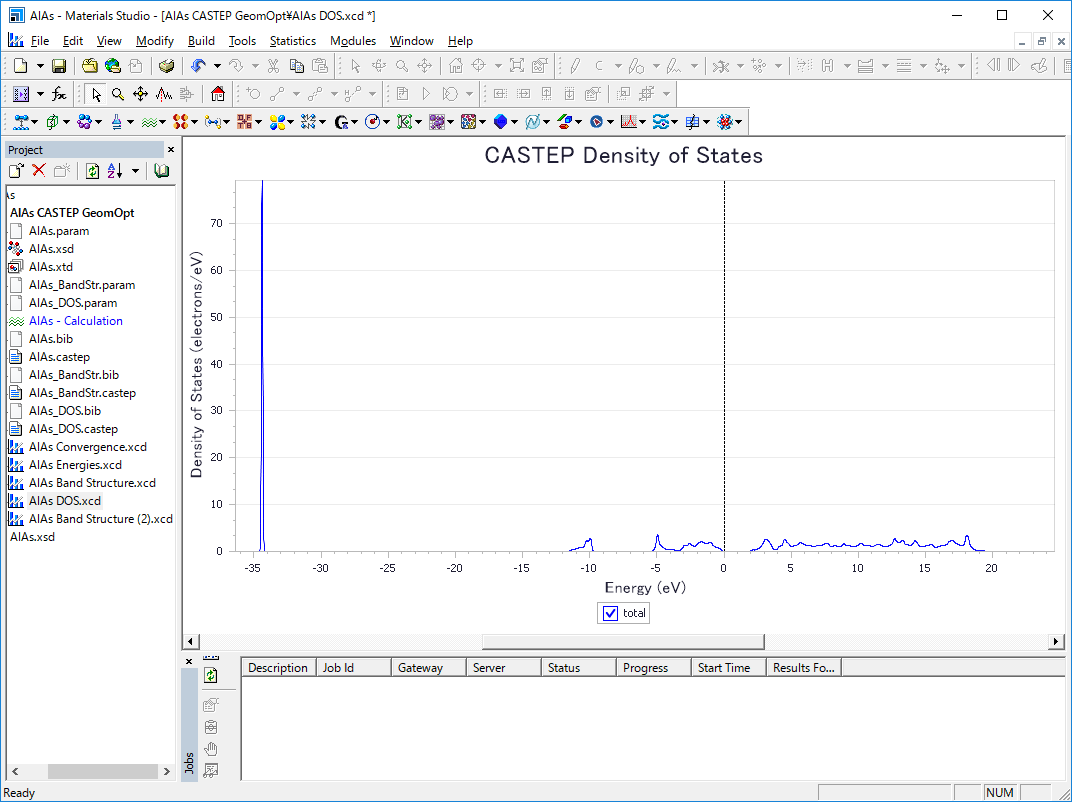Click the Refresh icon in Project panel

coord(92,171)
